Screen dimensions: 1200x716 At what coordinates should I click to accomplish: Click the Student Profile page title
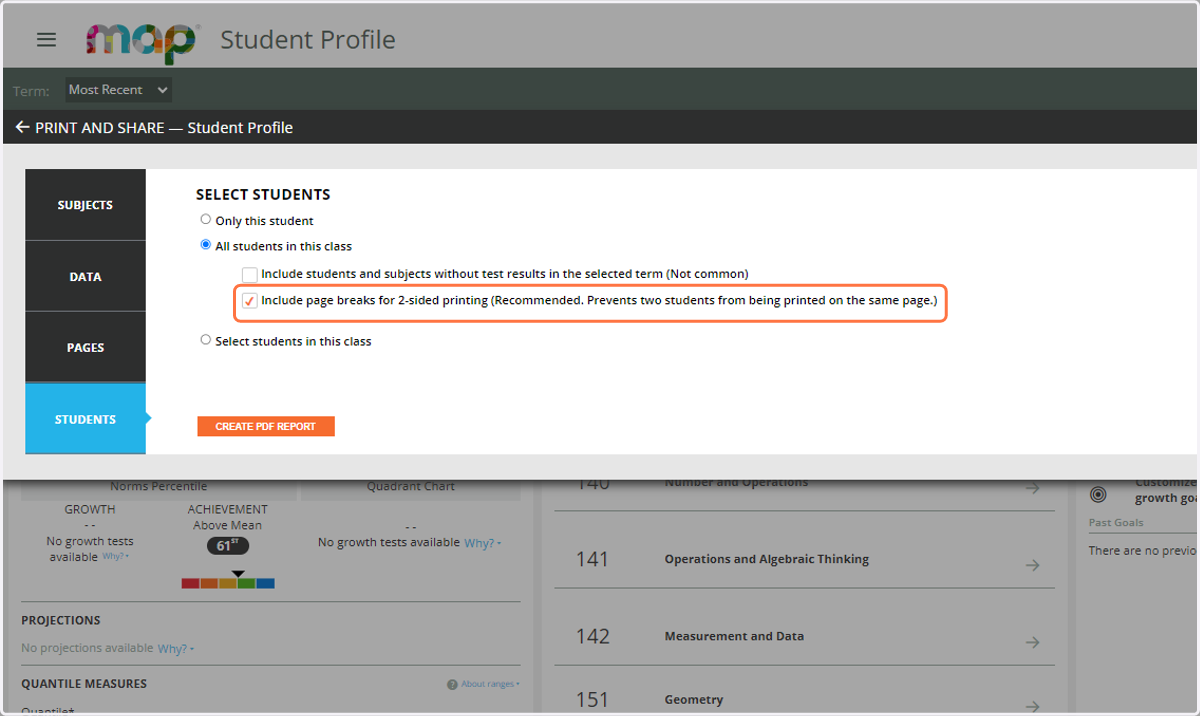click(308, 40)
